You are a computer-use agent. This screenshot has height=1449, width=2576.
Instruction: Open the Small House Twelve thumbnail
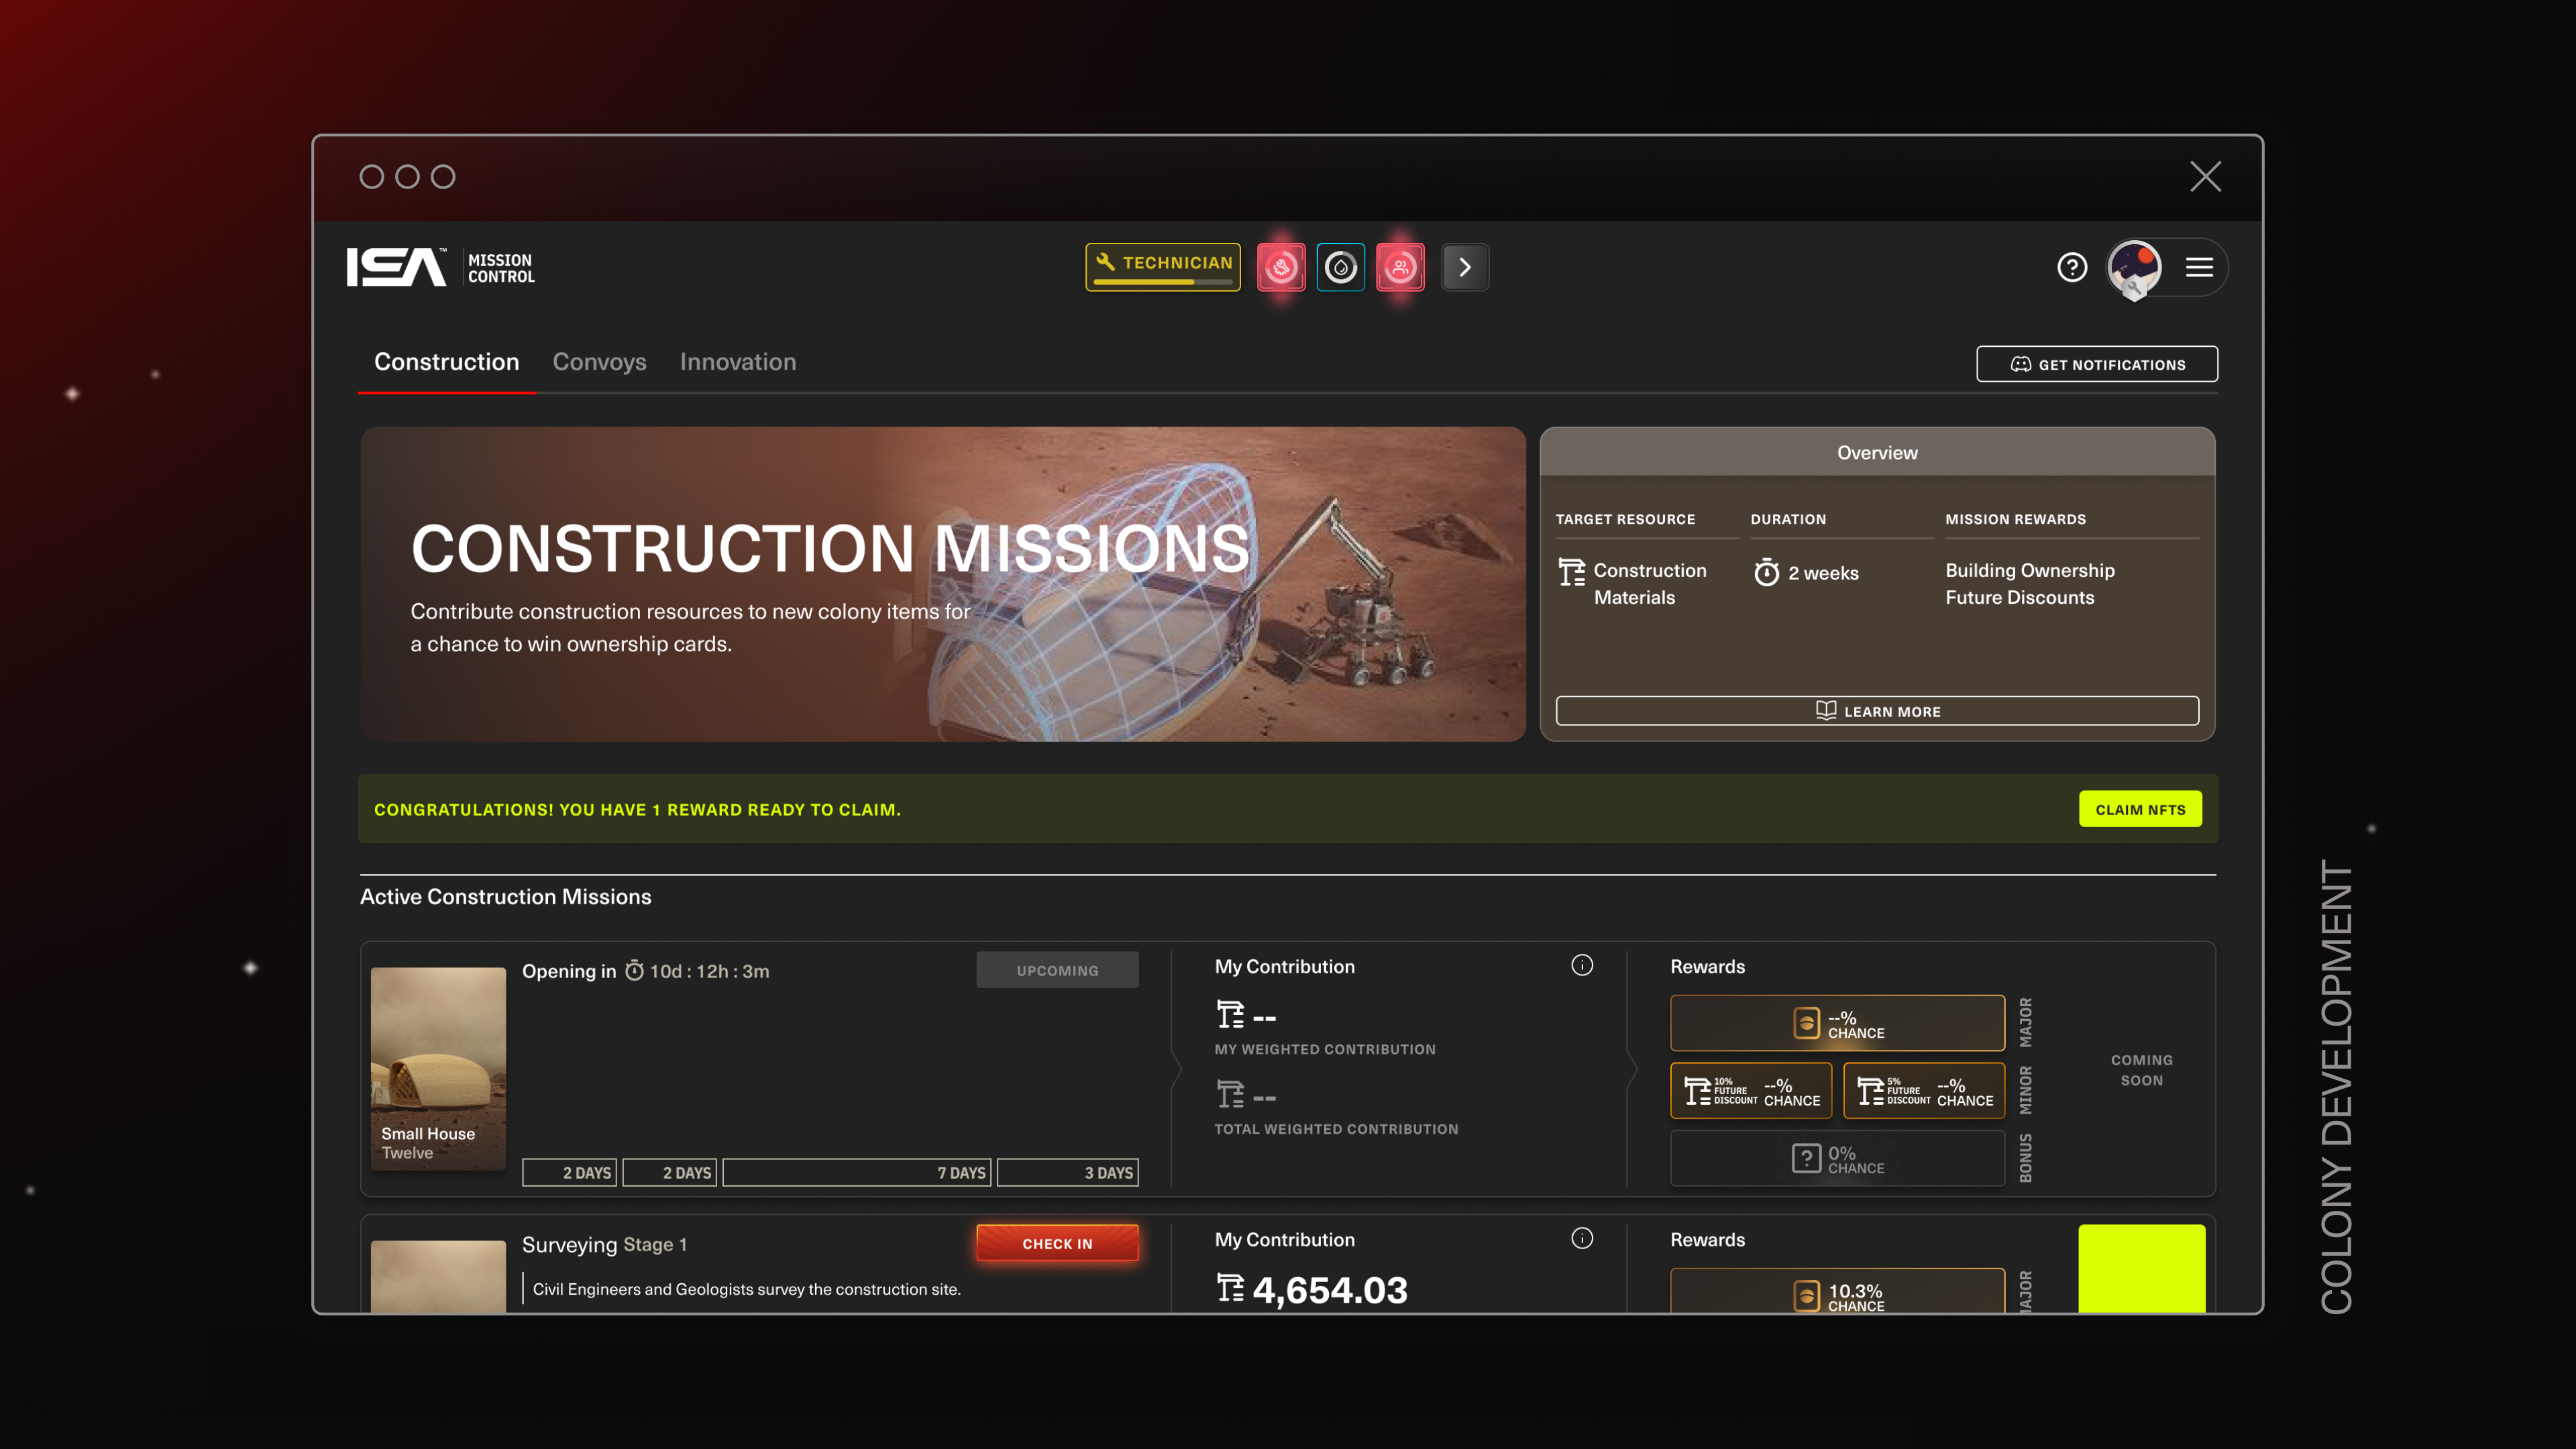pos(438,1067)
